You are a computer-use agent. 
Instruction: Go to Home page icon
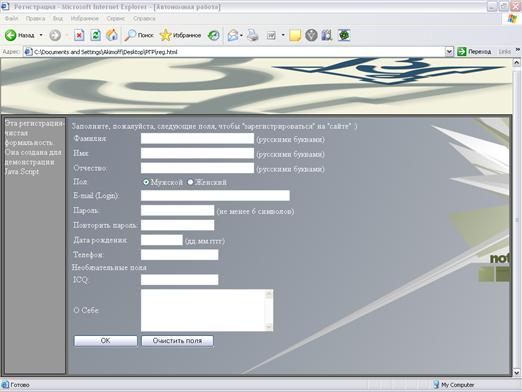(x=112, y=35)
